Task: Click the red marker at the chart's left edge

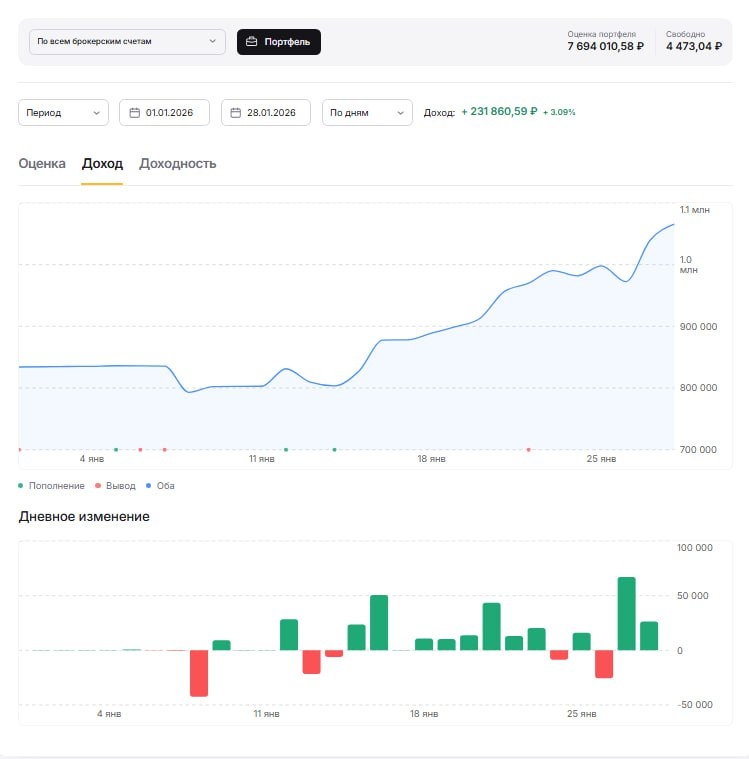Action: [x=20, y=450]
